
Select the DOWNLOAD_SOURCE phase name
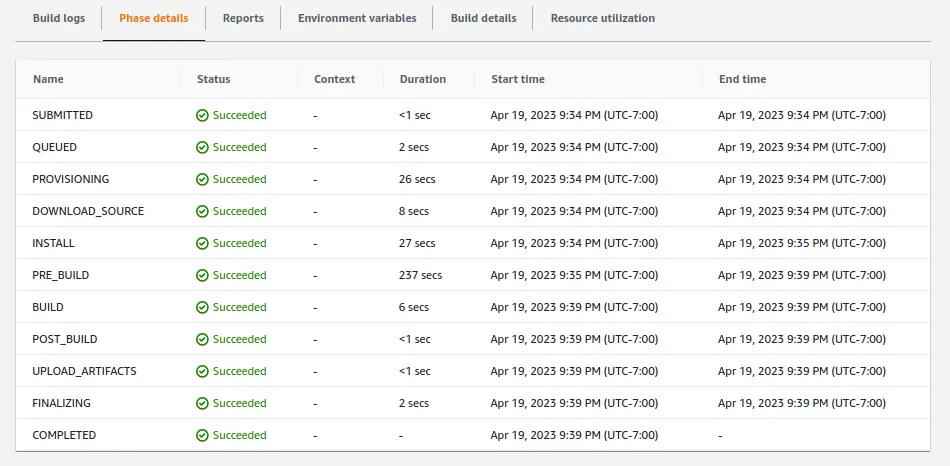[88, 211]
